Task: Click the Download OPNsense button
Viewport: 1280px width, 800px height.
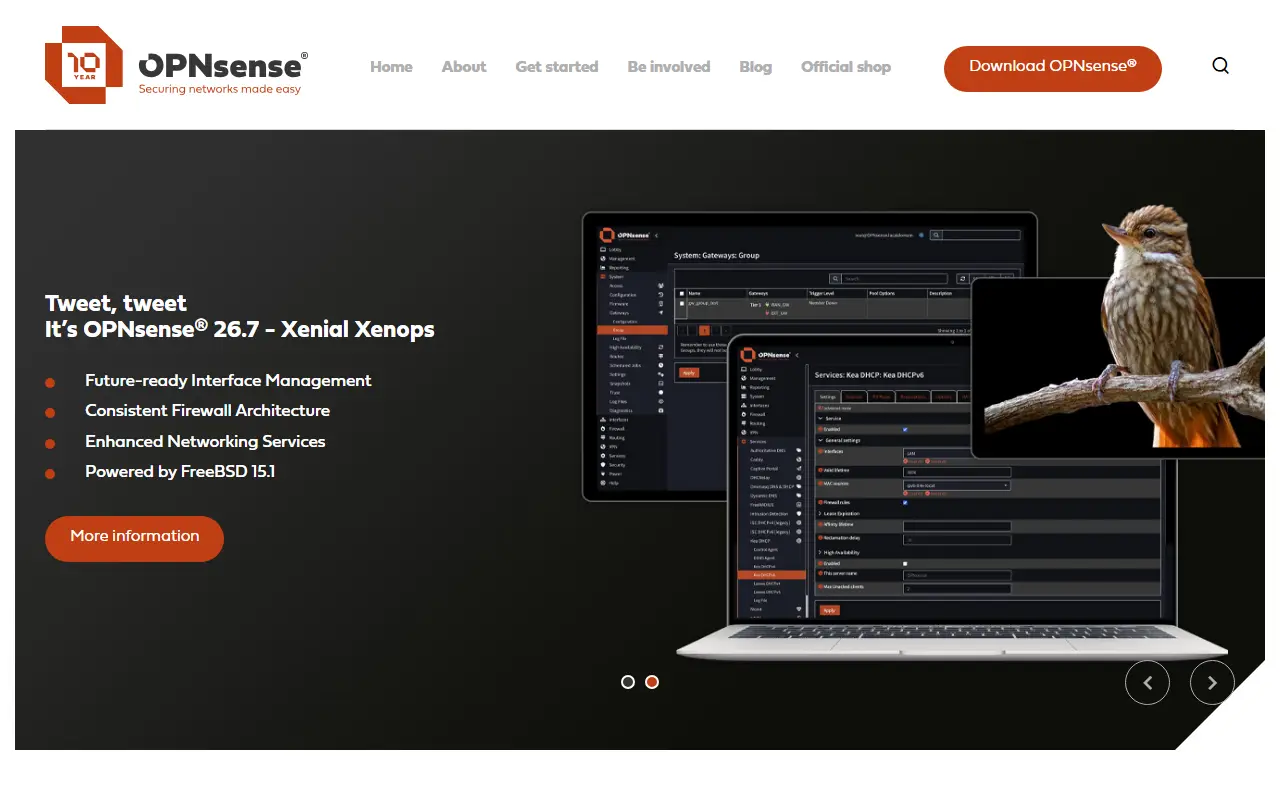Action: [1053, 68]
